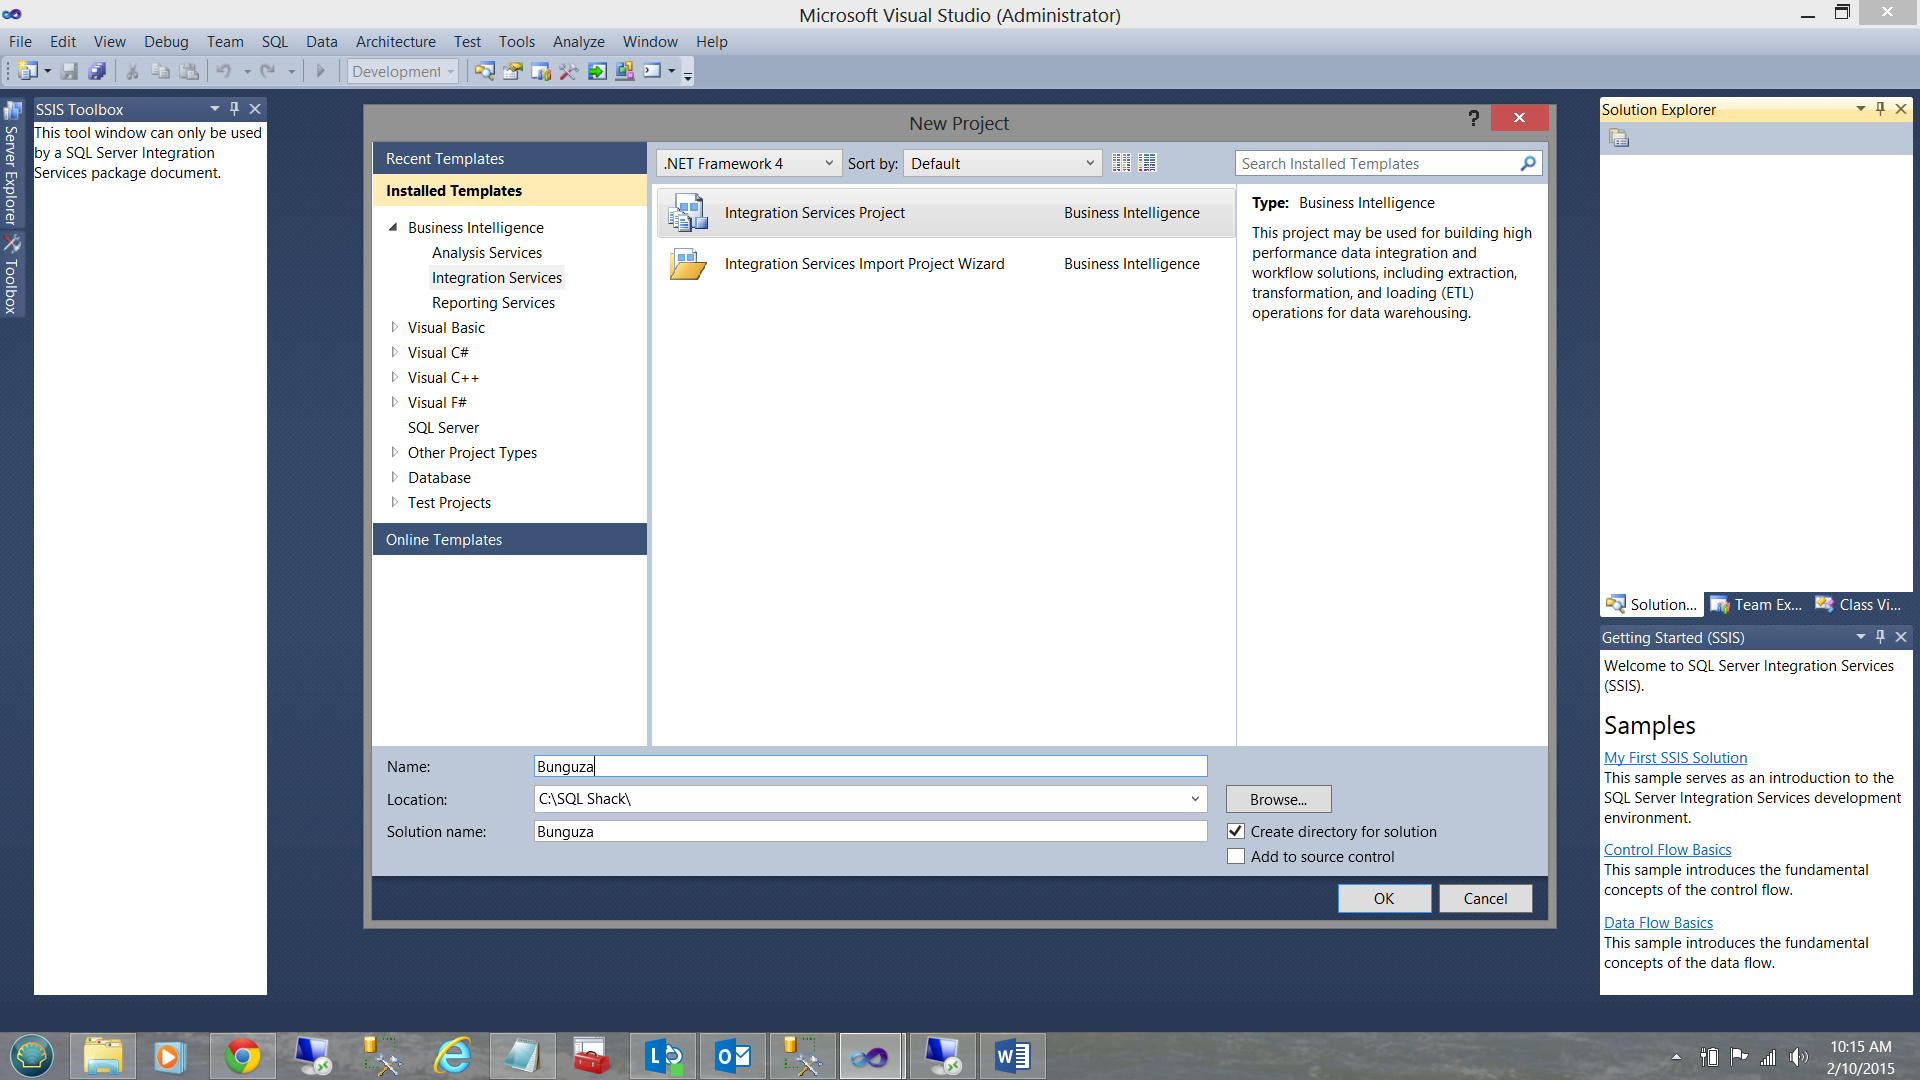The image size is (1920, 1080).
Task: Click the Browse... button
Action: click(x=1278, y=799)
